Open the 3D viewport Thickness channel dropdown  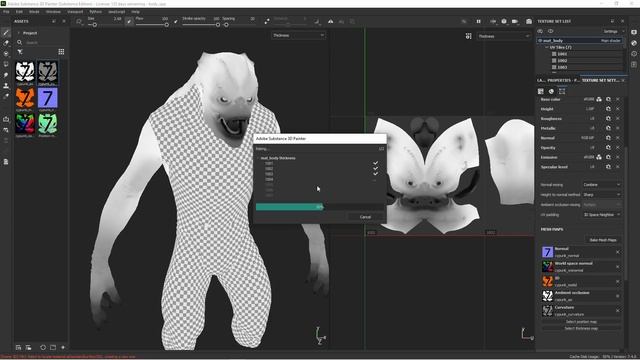tap(298, 36)
